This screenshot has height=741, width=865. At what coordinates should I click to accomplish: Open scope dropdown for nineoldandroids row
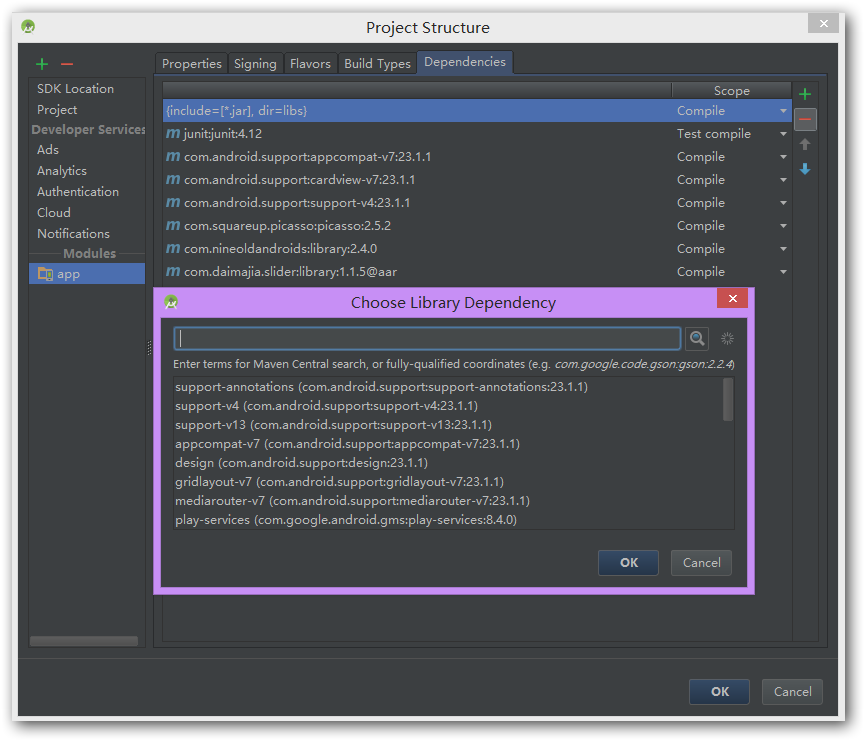click(x=783, y=249)
